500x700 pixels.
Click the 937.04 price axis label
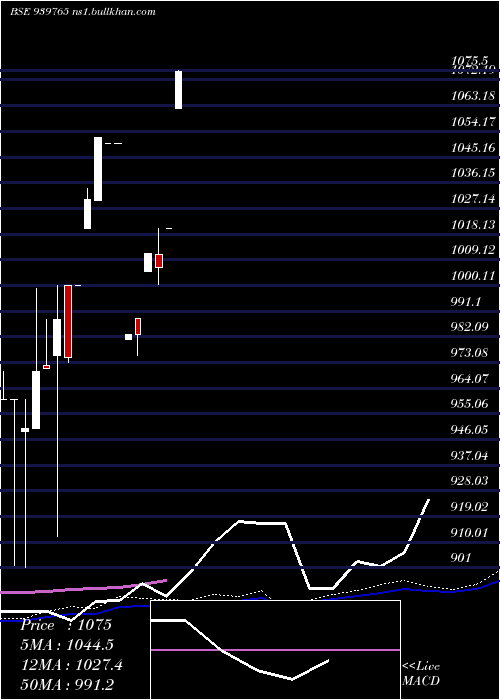pyautogui.click(x=469, y=455)
